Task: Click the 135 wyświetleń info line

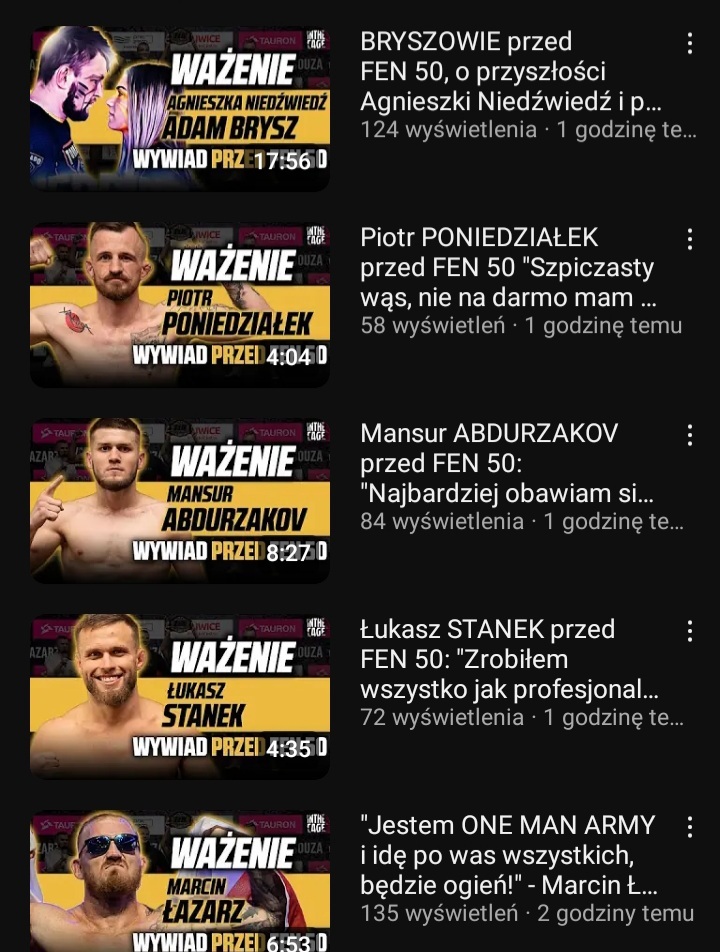Action: pos(527,913)
